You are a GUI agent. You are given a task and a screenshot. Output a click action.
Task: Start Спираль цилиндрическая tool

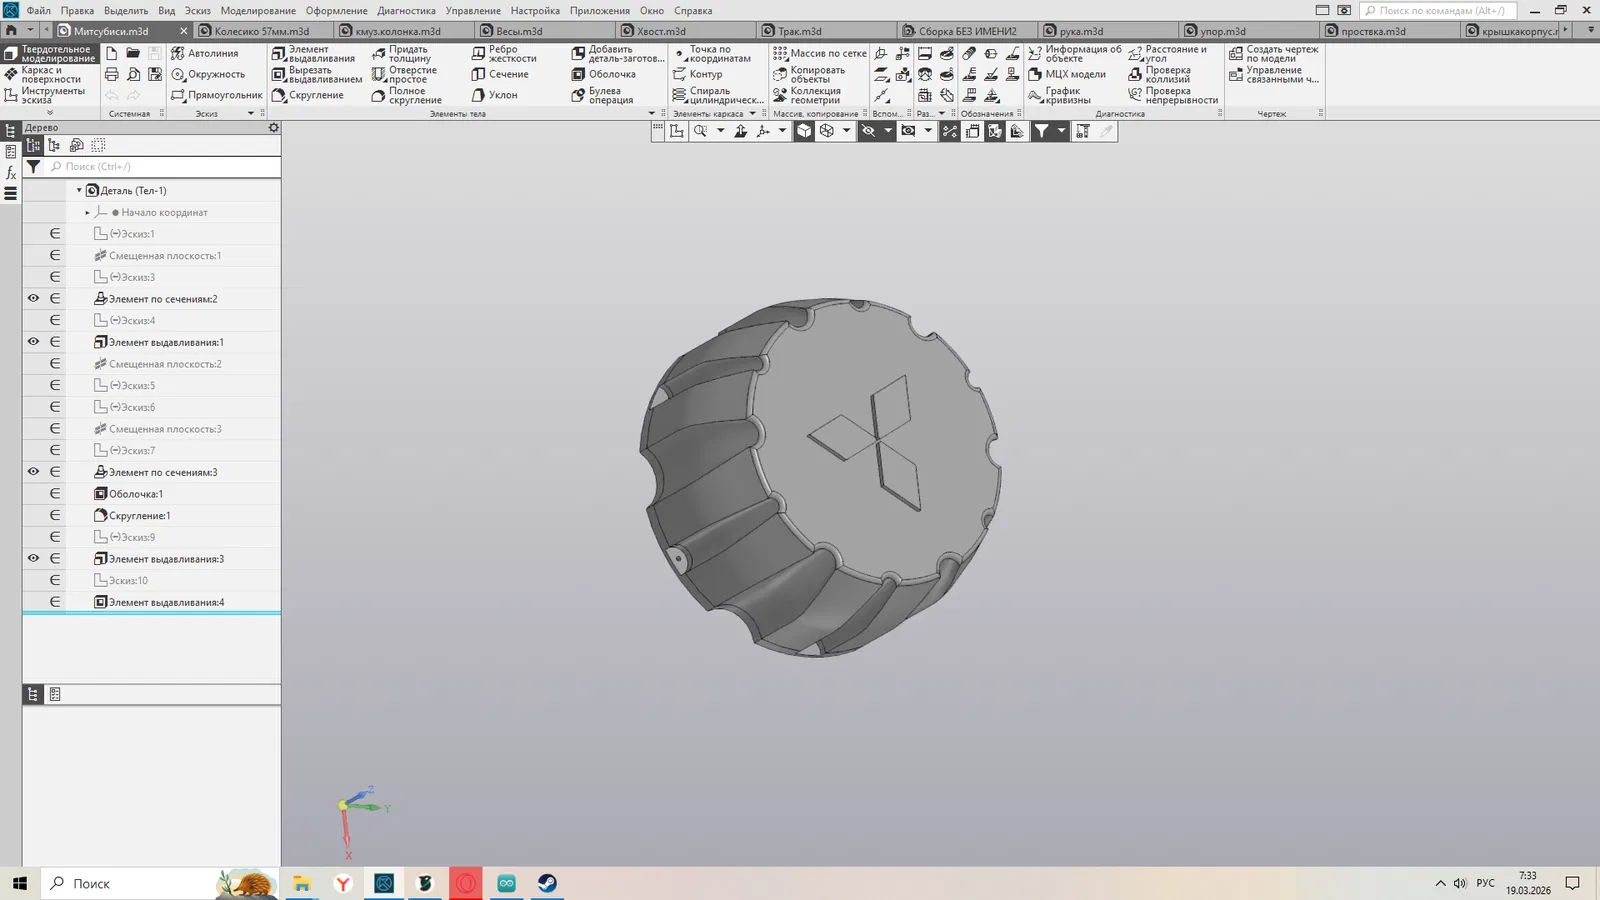[718, 96]
